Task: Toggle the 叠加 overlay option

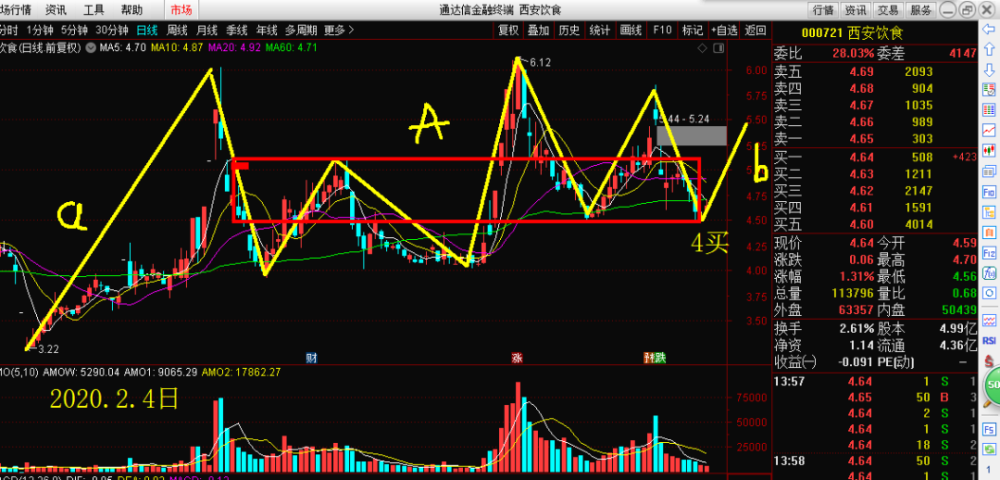Action: 538,30
